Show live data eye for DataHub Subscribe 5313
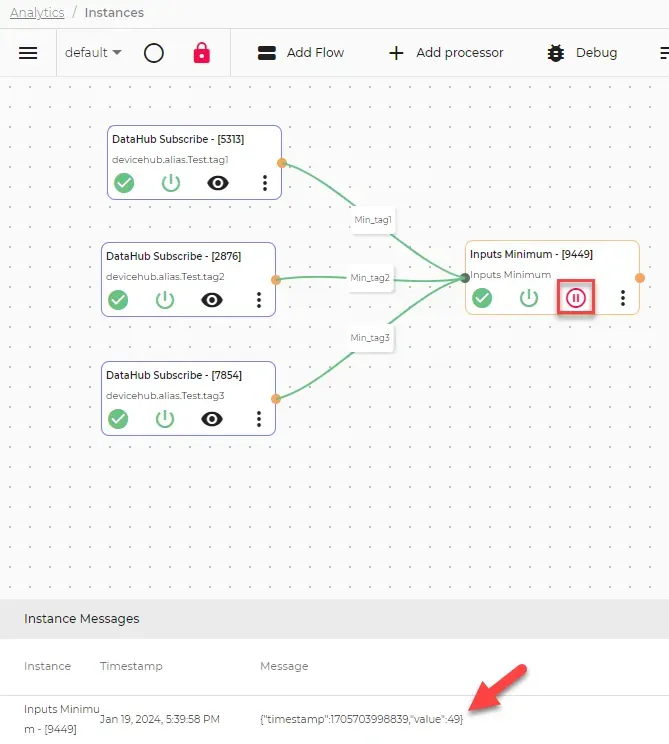 click(x=218, y=183)
